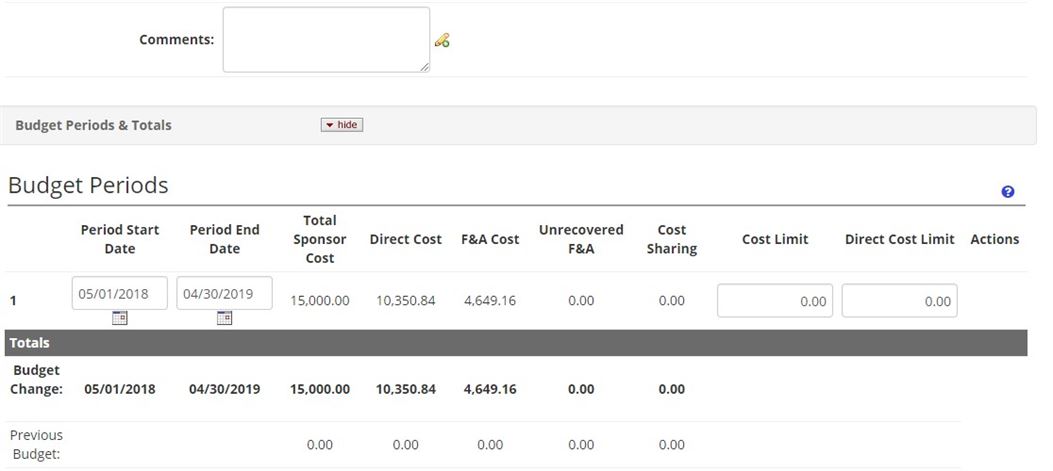Select the Cost Limit input field
Image resolution: width=1053 pixels, height=471 pixels.
[774, 301]
